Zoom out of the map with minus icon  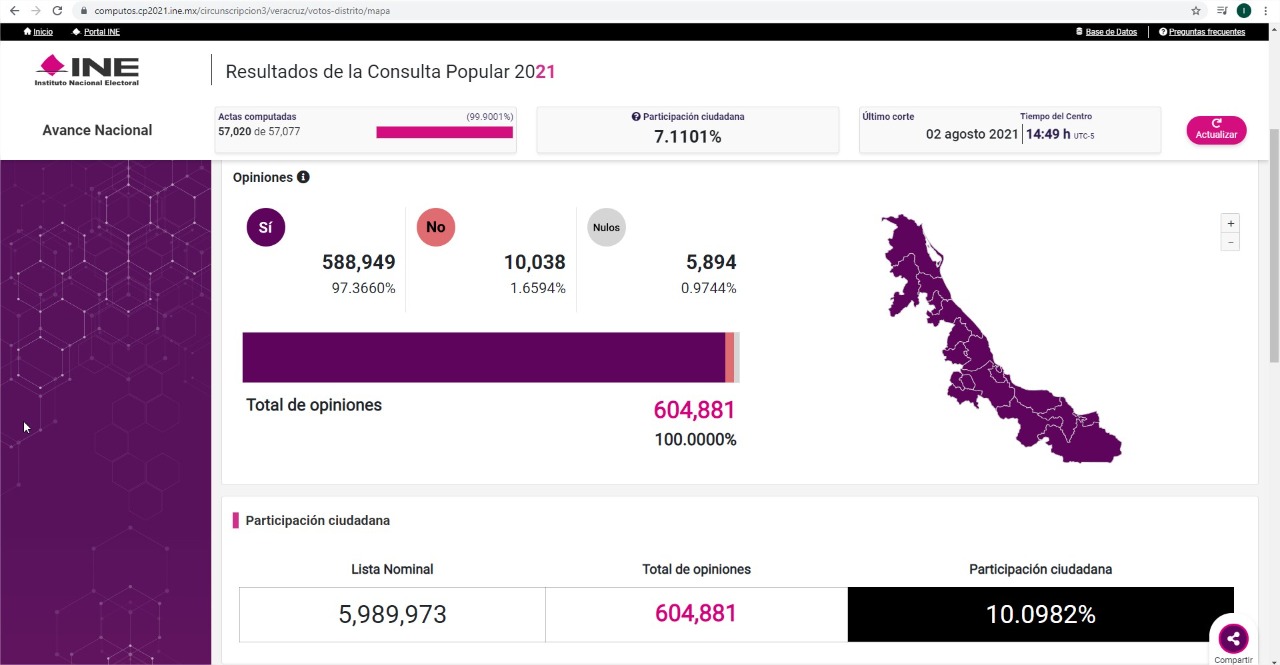[x=1230, y=241]
